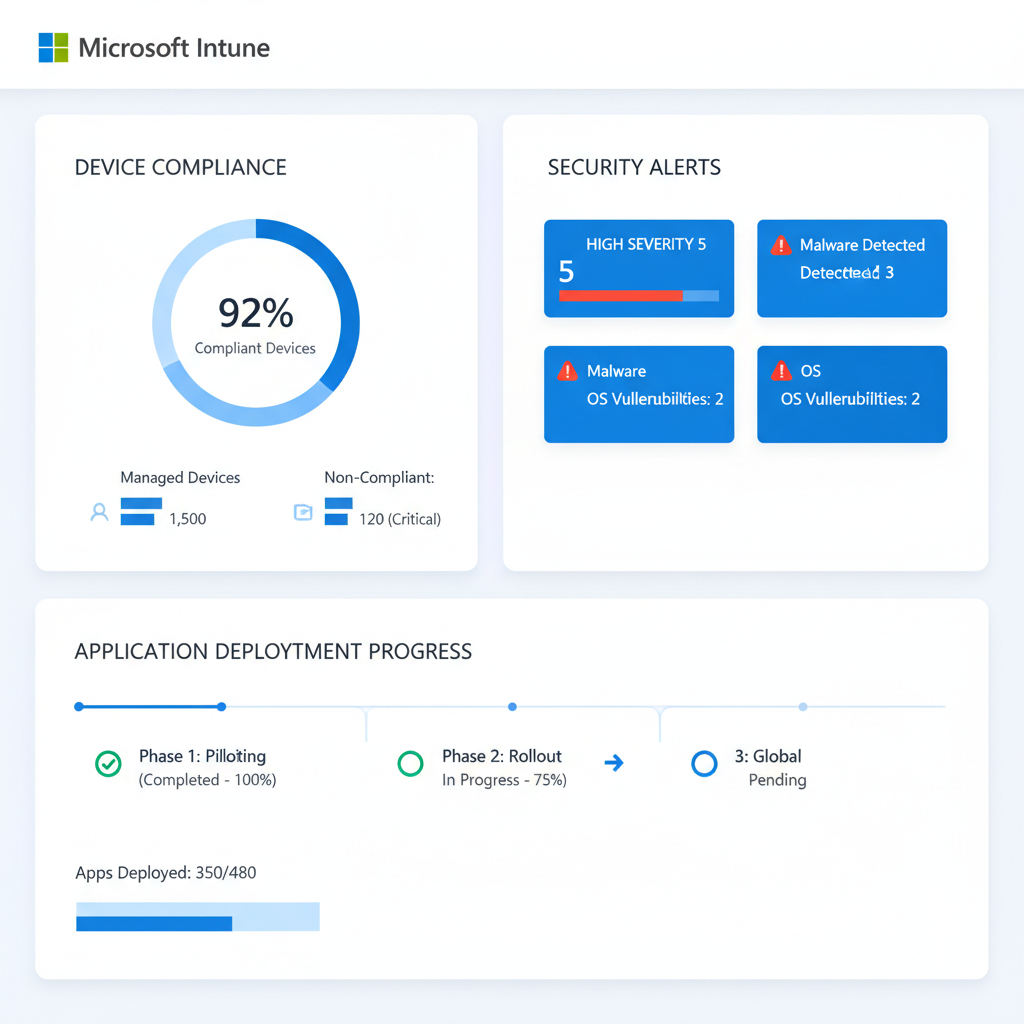Click the Non-Compliant label
This screenshot has height=1024, width=1024.
tap(379, 478)
